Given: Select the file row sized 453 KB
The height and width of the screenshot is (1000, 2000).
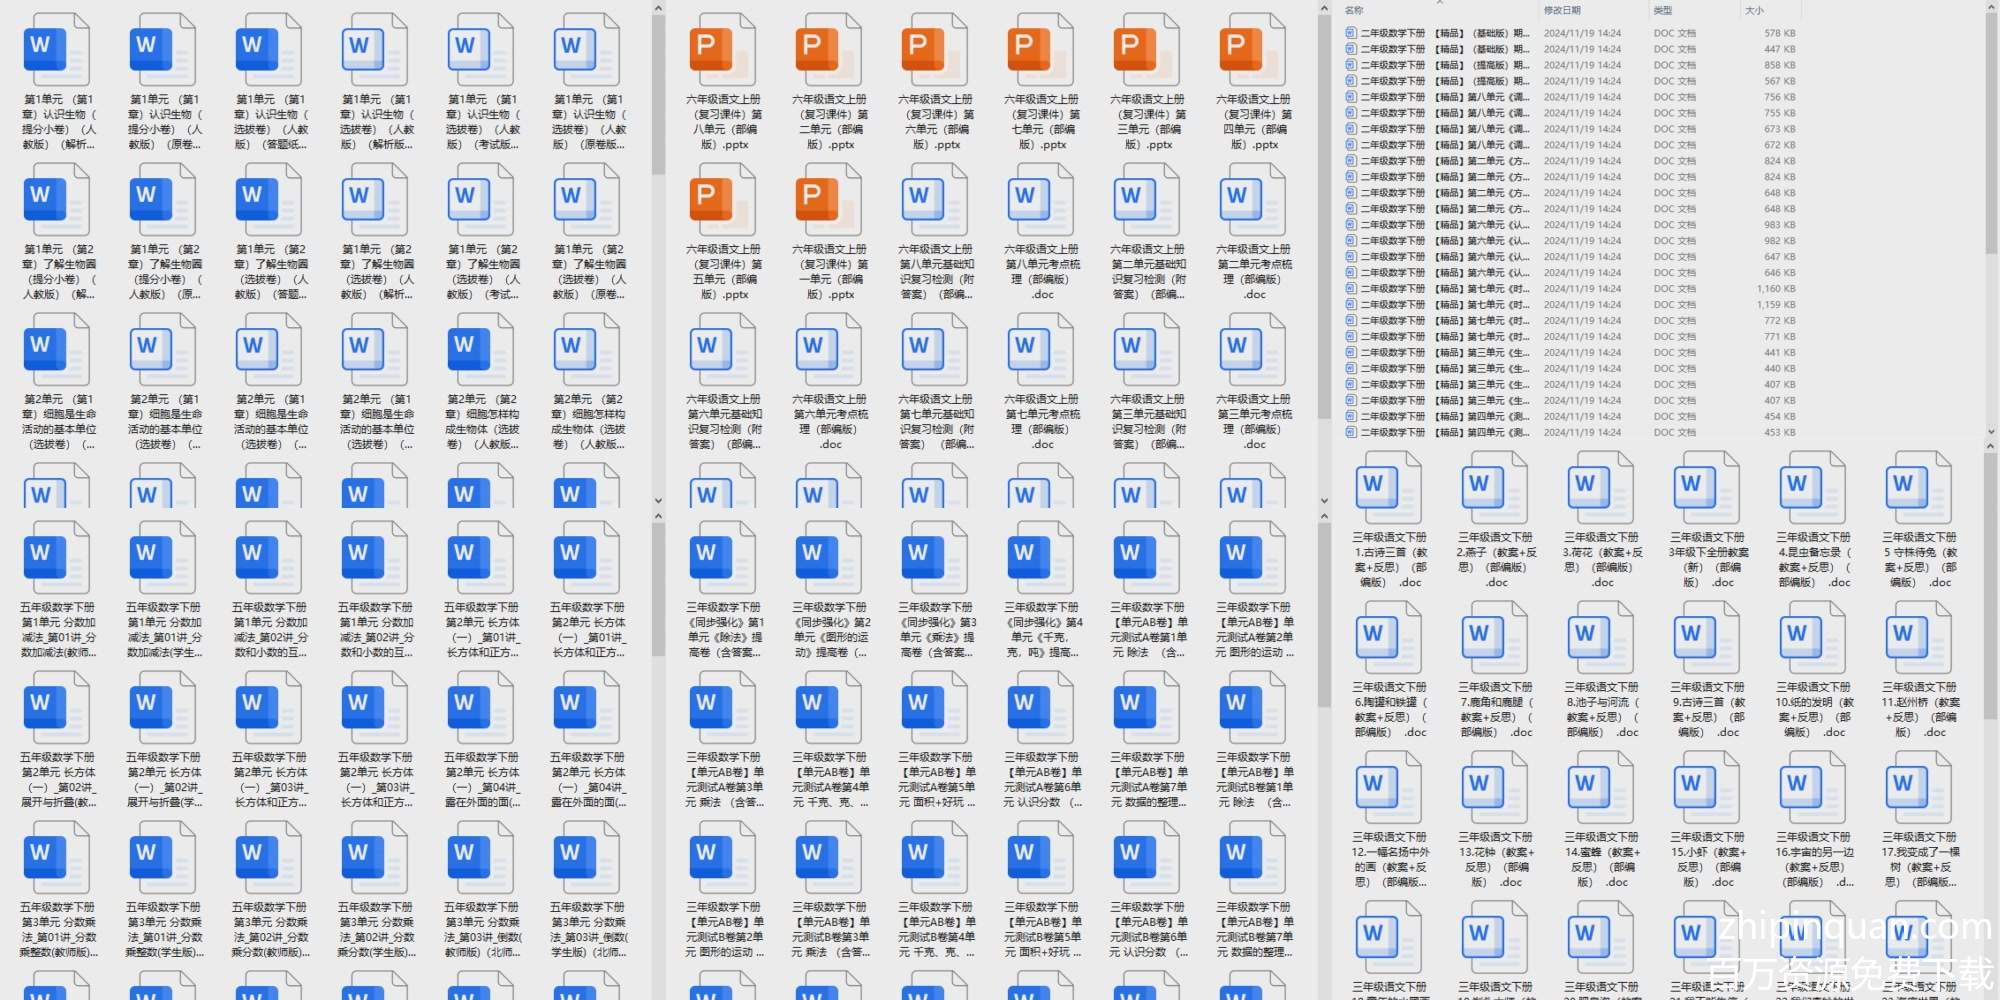Looking at the screenshot, I should [1570, 433].
